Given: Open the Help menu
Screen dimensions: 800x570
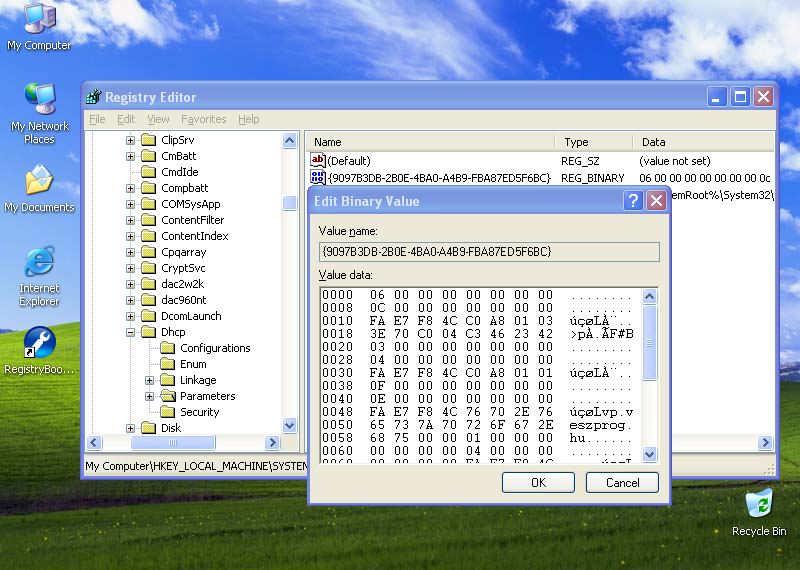Looking at the screenshot, I should [x=248, y=119].
